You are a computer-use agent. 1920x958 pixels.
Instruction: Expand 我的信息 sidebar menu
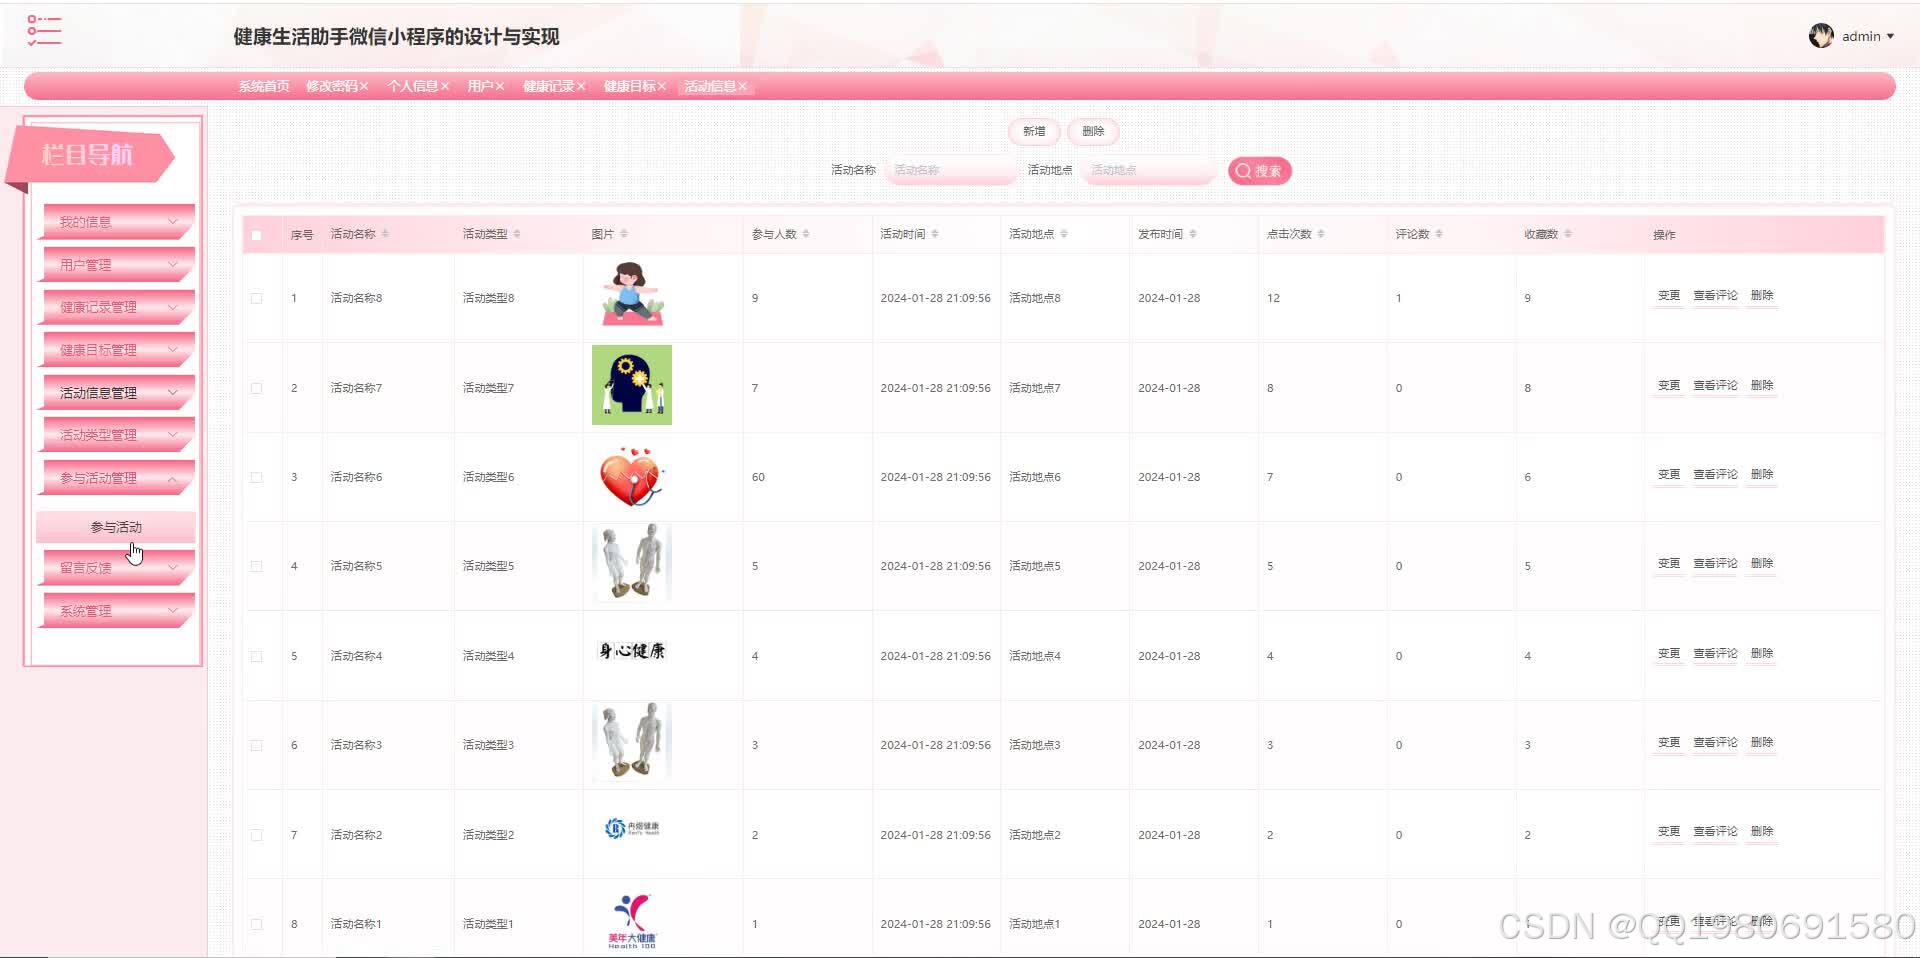click(117, 222)
